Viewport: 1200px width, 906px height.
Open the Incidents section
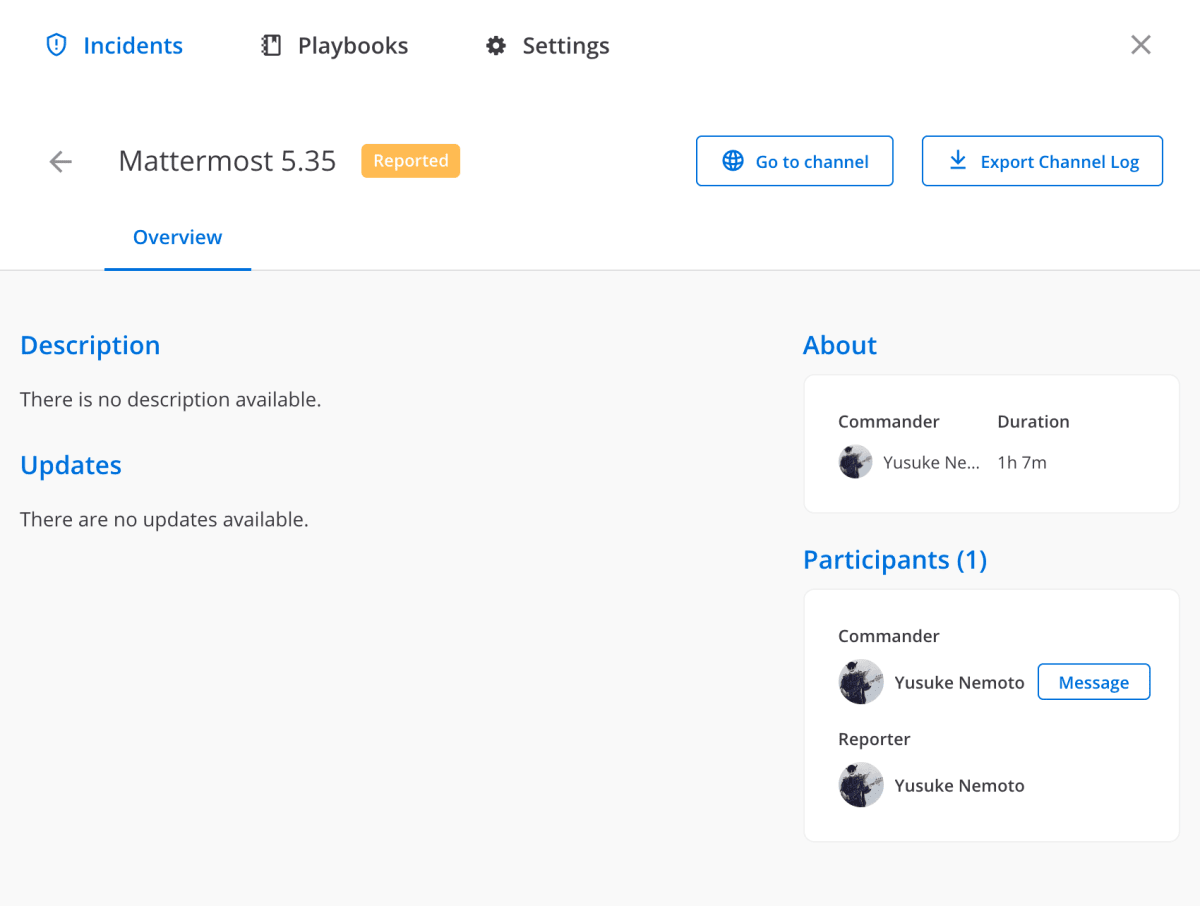coord(114,45)
